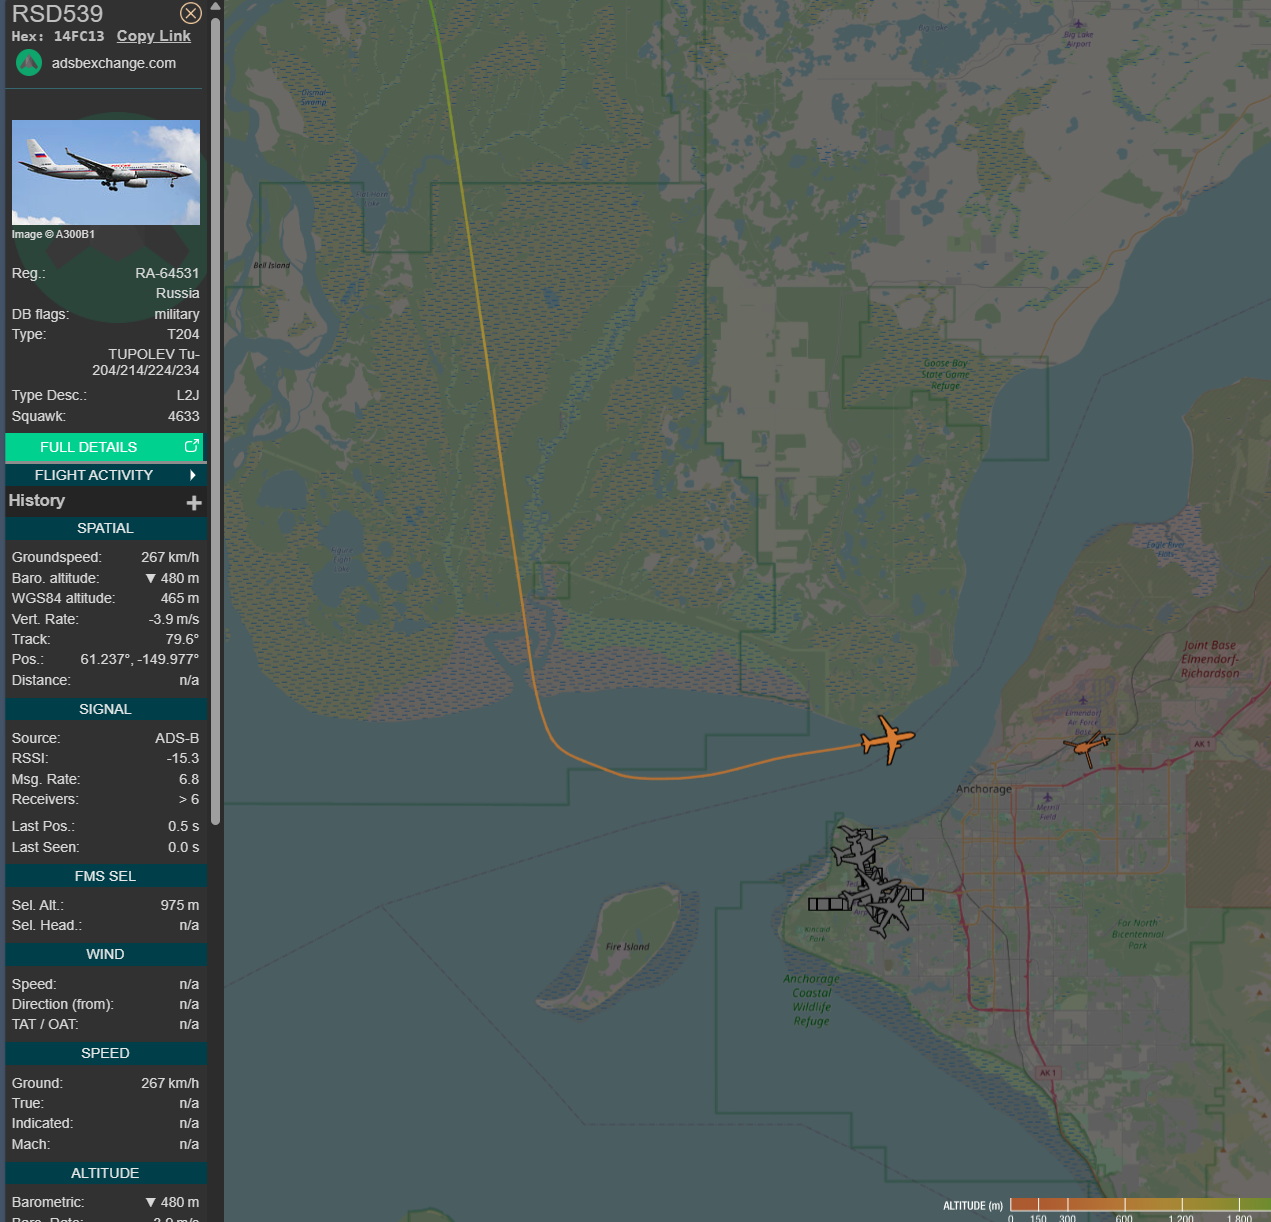This screenshot has height=1222, width=1271.
Task: Click the descending triangle in the Barometric row
Action: pos(151,1202)
